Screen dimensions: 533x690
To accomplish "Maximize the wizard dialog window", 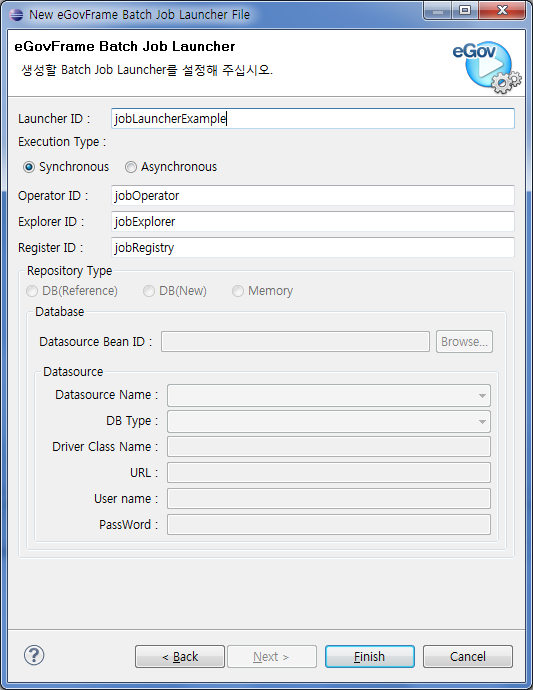I will [465, 11].
